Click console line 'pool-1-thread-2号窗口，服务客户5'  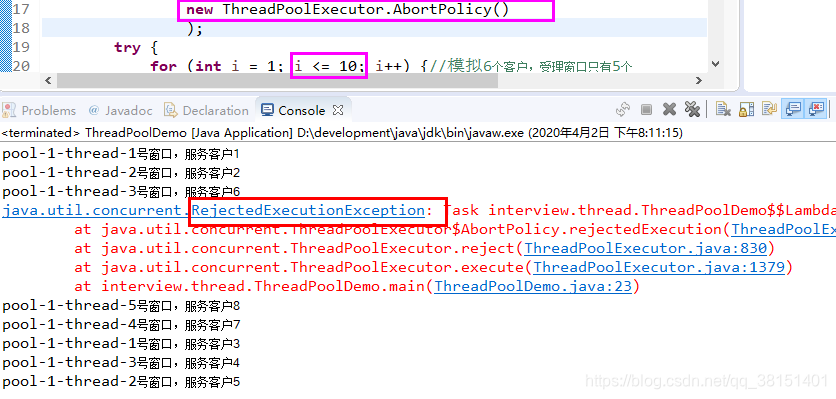121,381
